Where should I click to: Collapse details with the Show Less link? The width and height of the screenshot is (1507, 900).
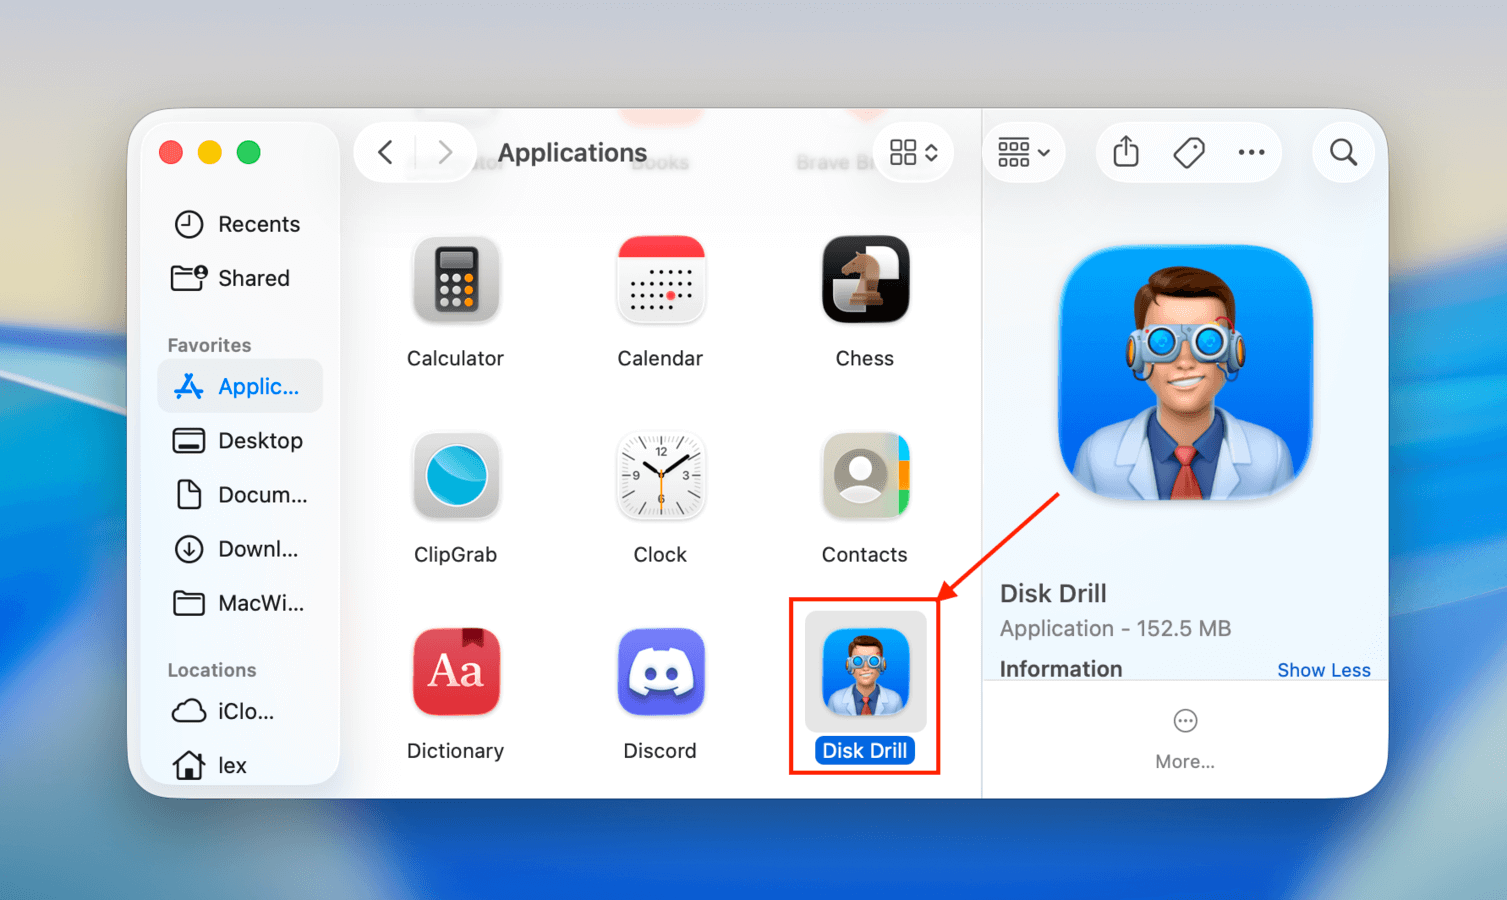pos(1324,669)
